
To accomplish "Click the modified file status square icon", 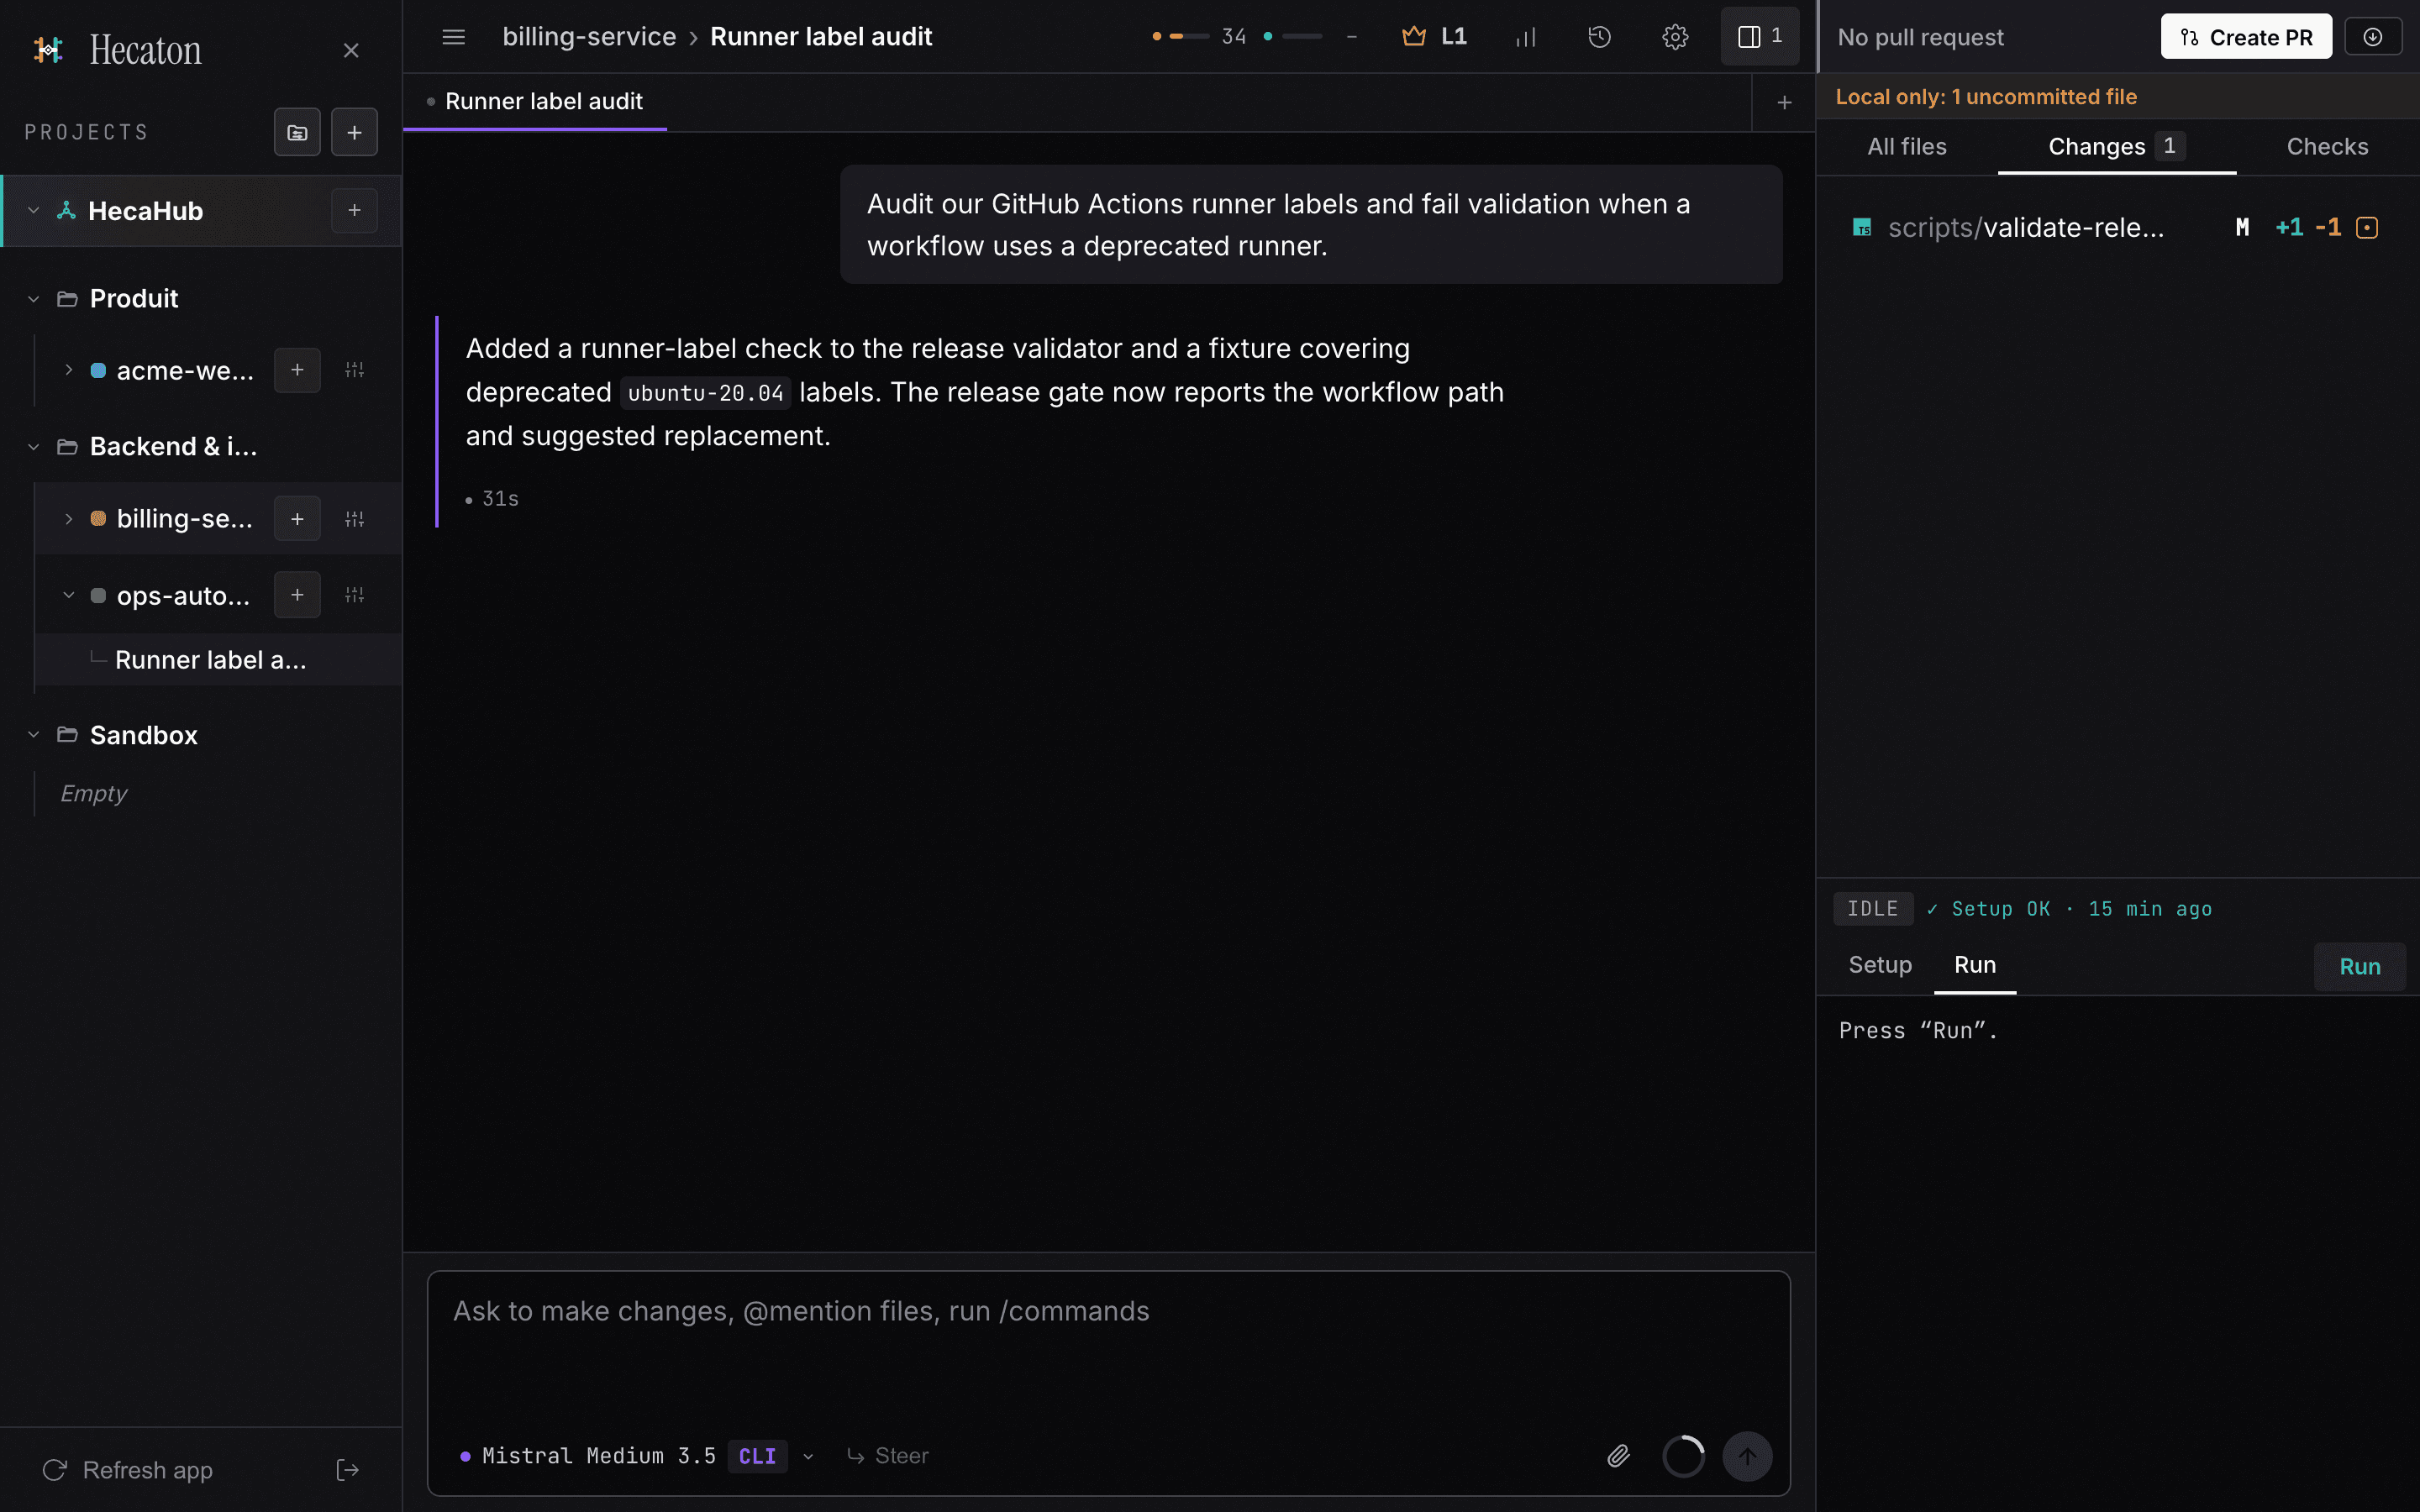I will [2366, 228].
